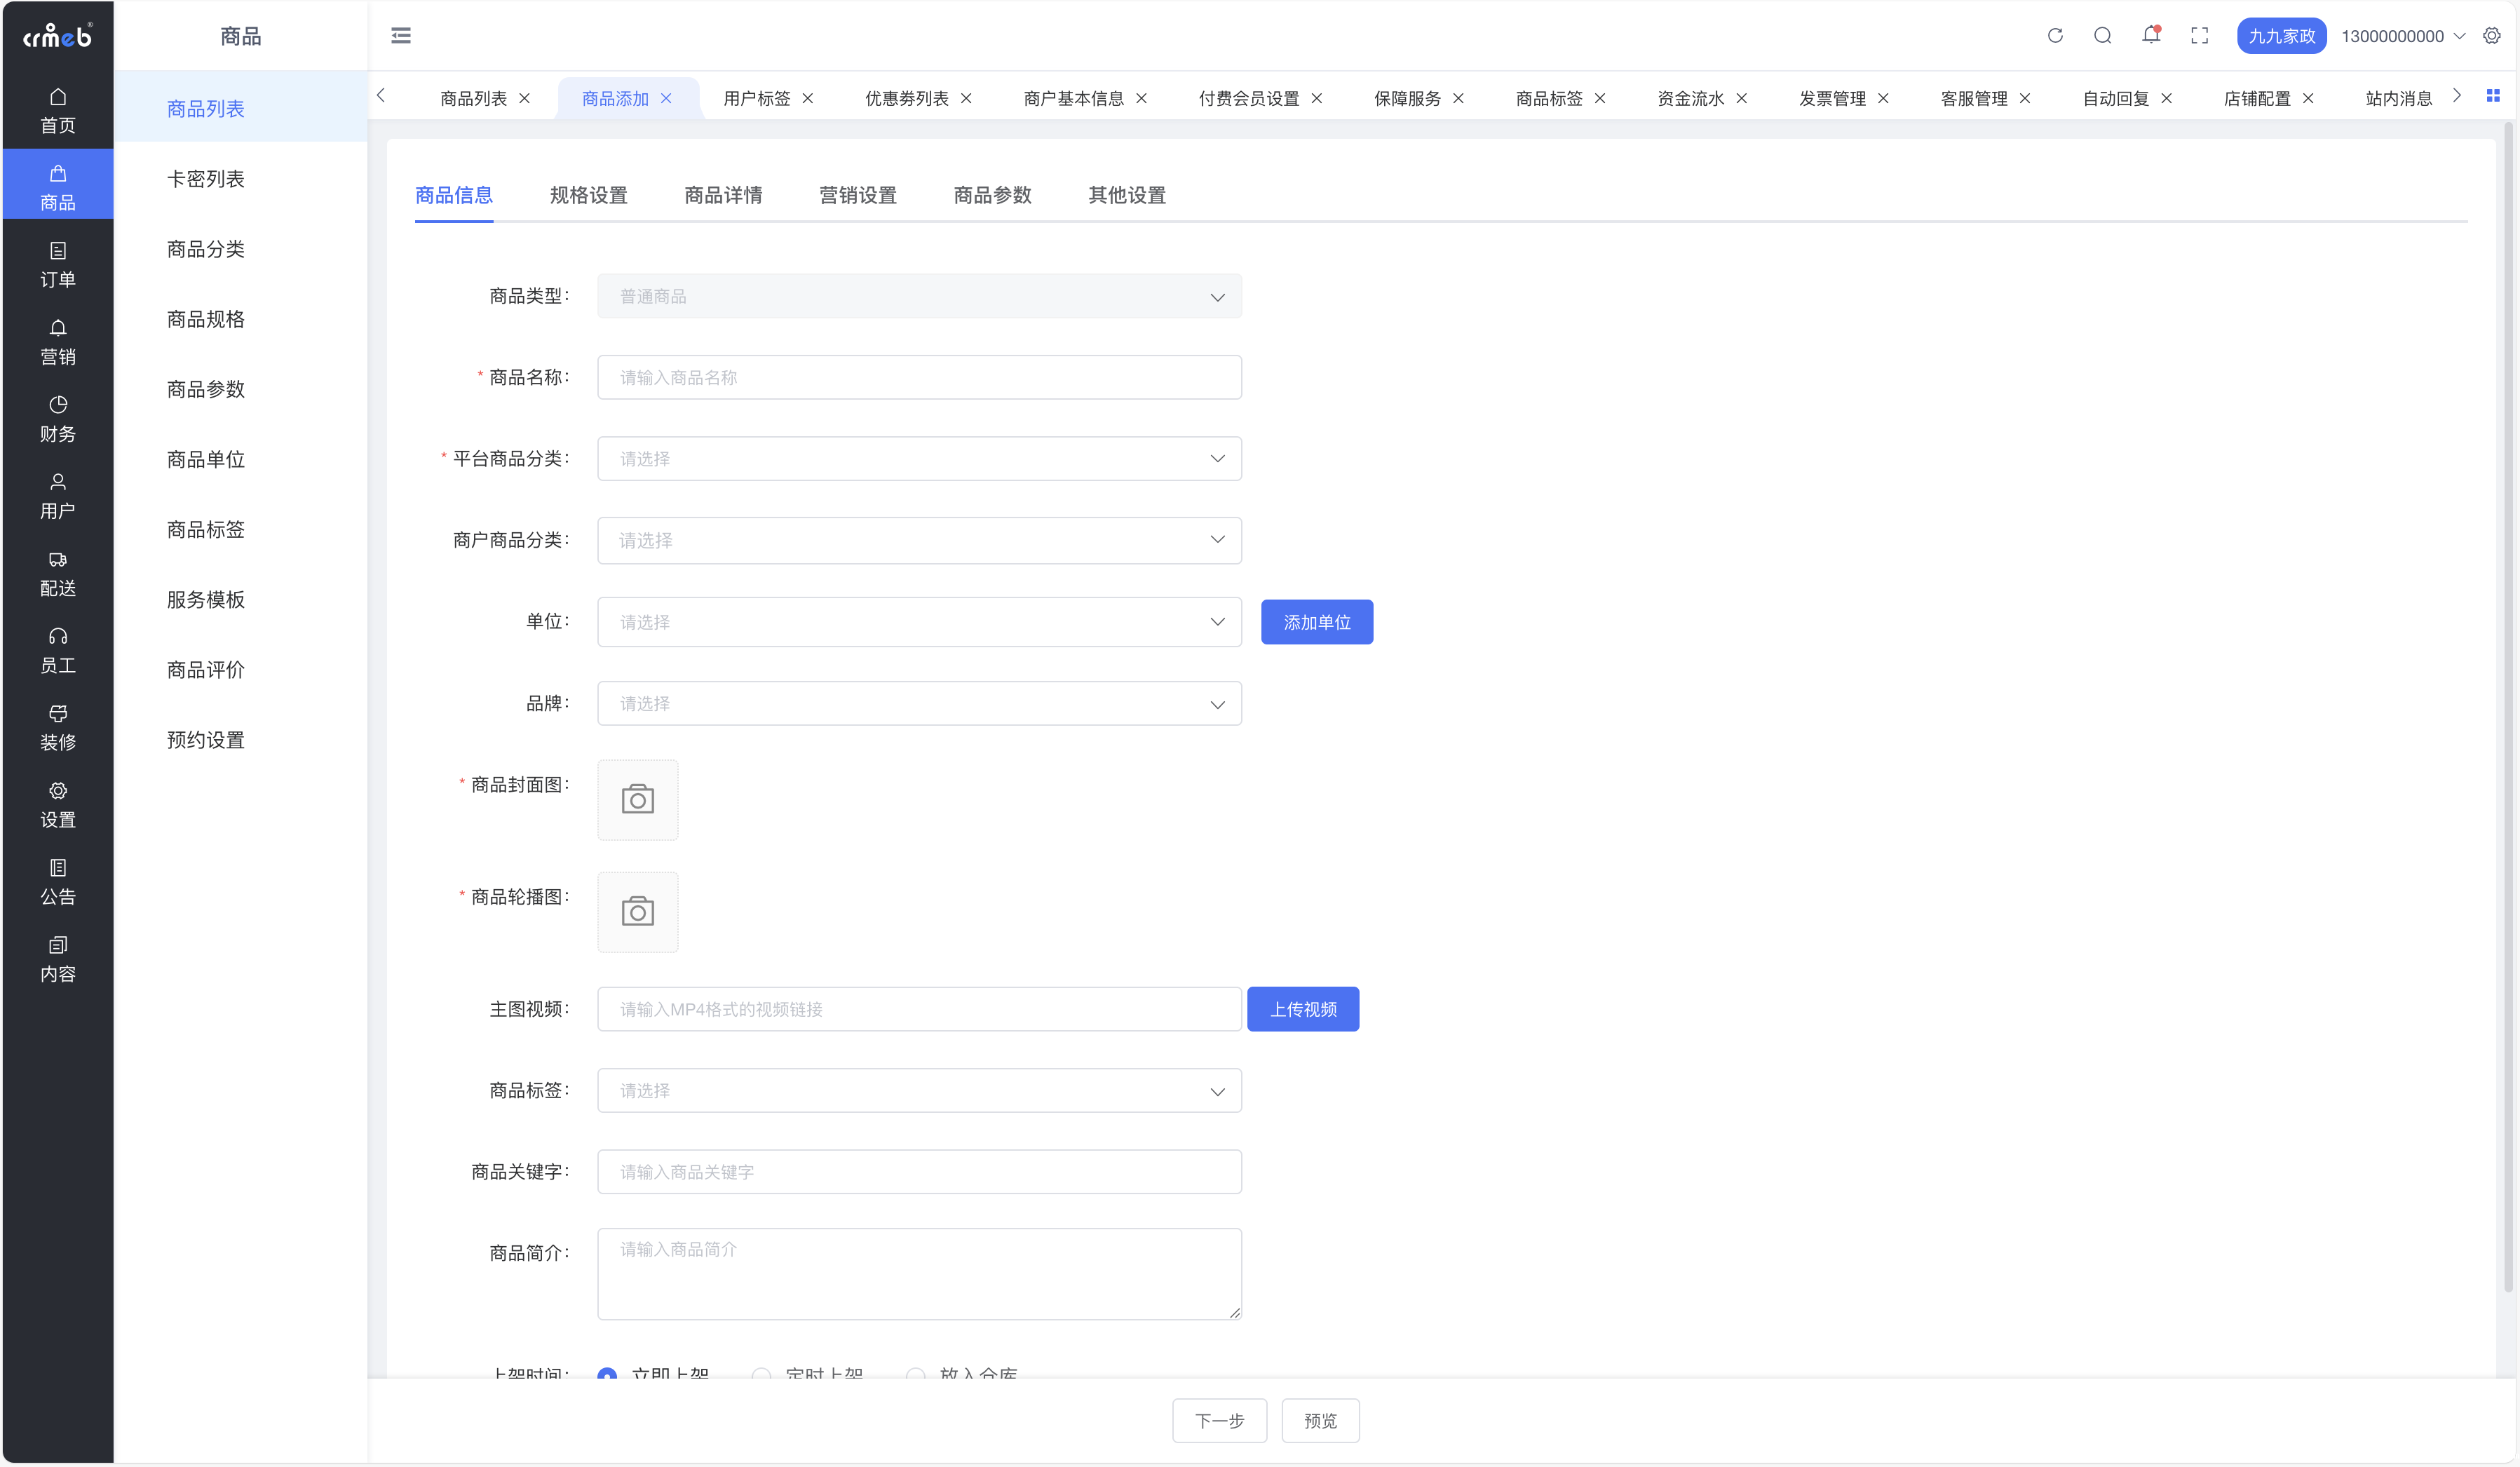Open 商品分类 in the side menu
Viewport: 2520px width, 1467px height.
coord(206,249)
